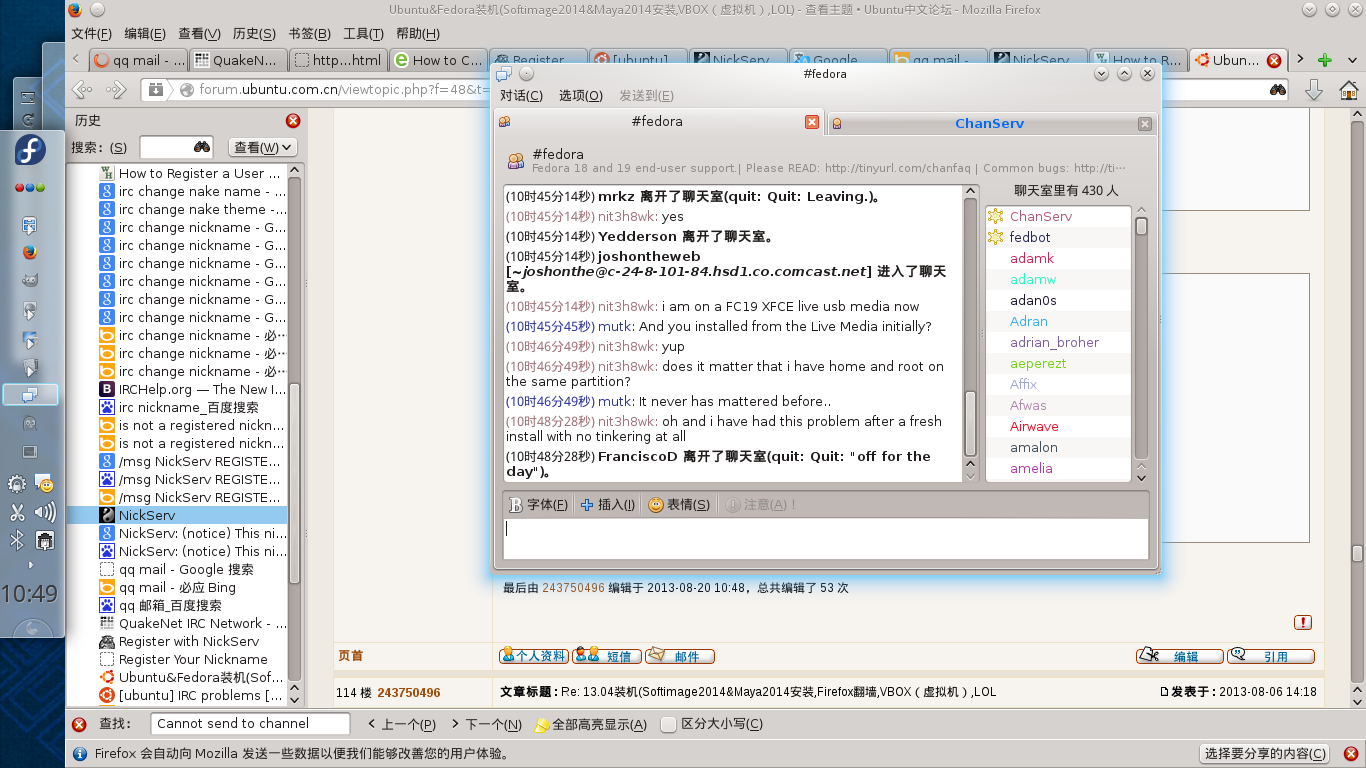This screenshot has width=1366, height=768.
Task: Click the 引用 quote post button
Action: [x=1271, y=656]
